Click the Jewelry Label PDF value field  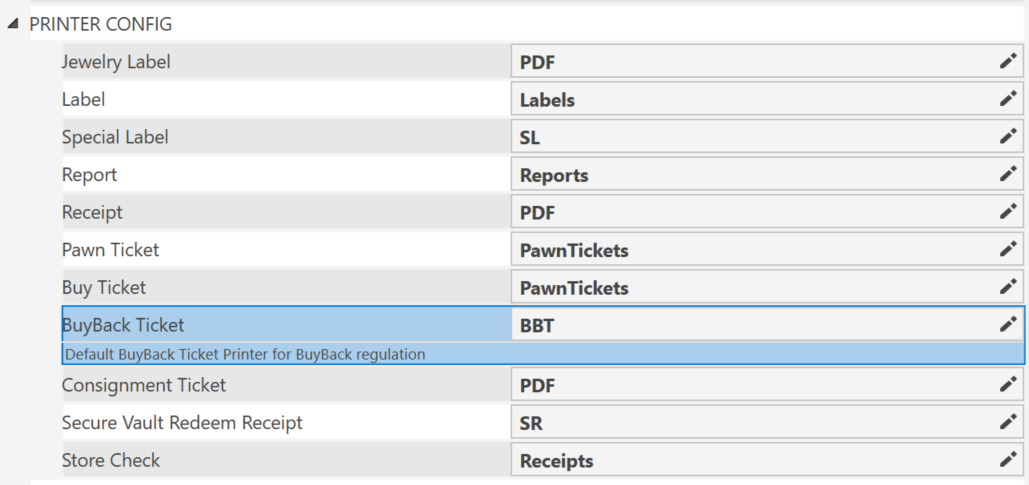pyautogui.click(x=767, y=62)
